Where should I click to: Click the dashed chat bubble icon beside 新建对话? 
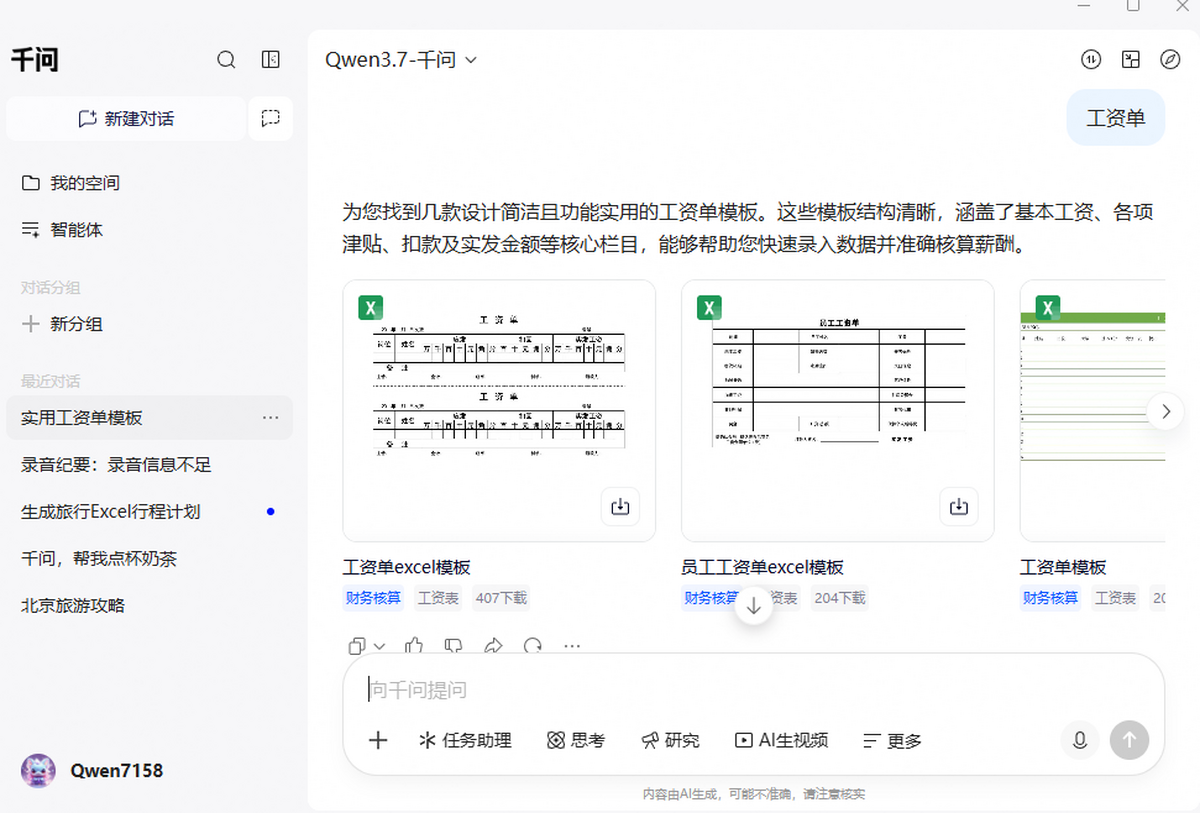270,119
